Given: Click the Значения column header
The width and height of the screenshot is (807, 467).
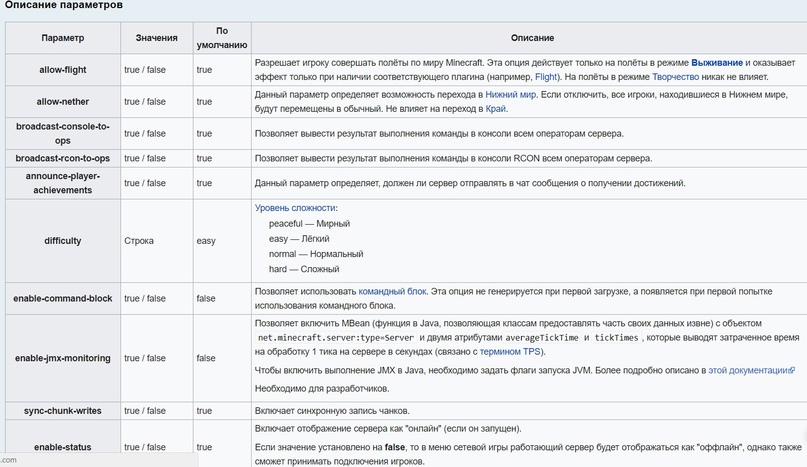Looking at the screenshot, I should [x=156, y=38].
